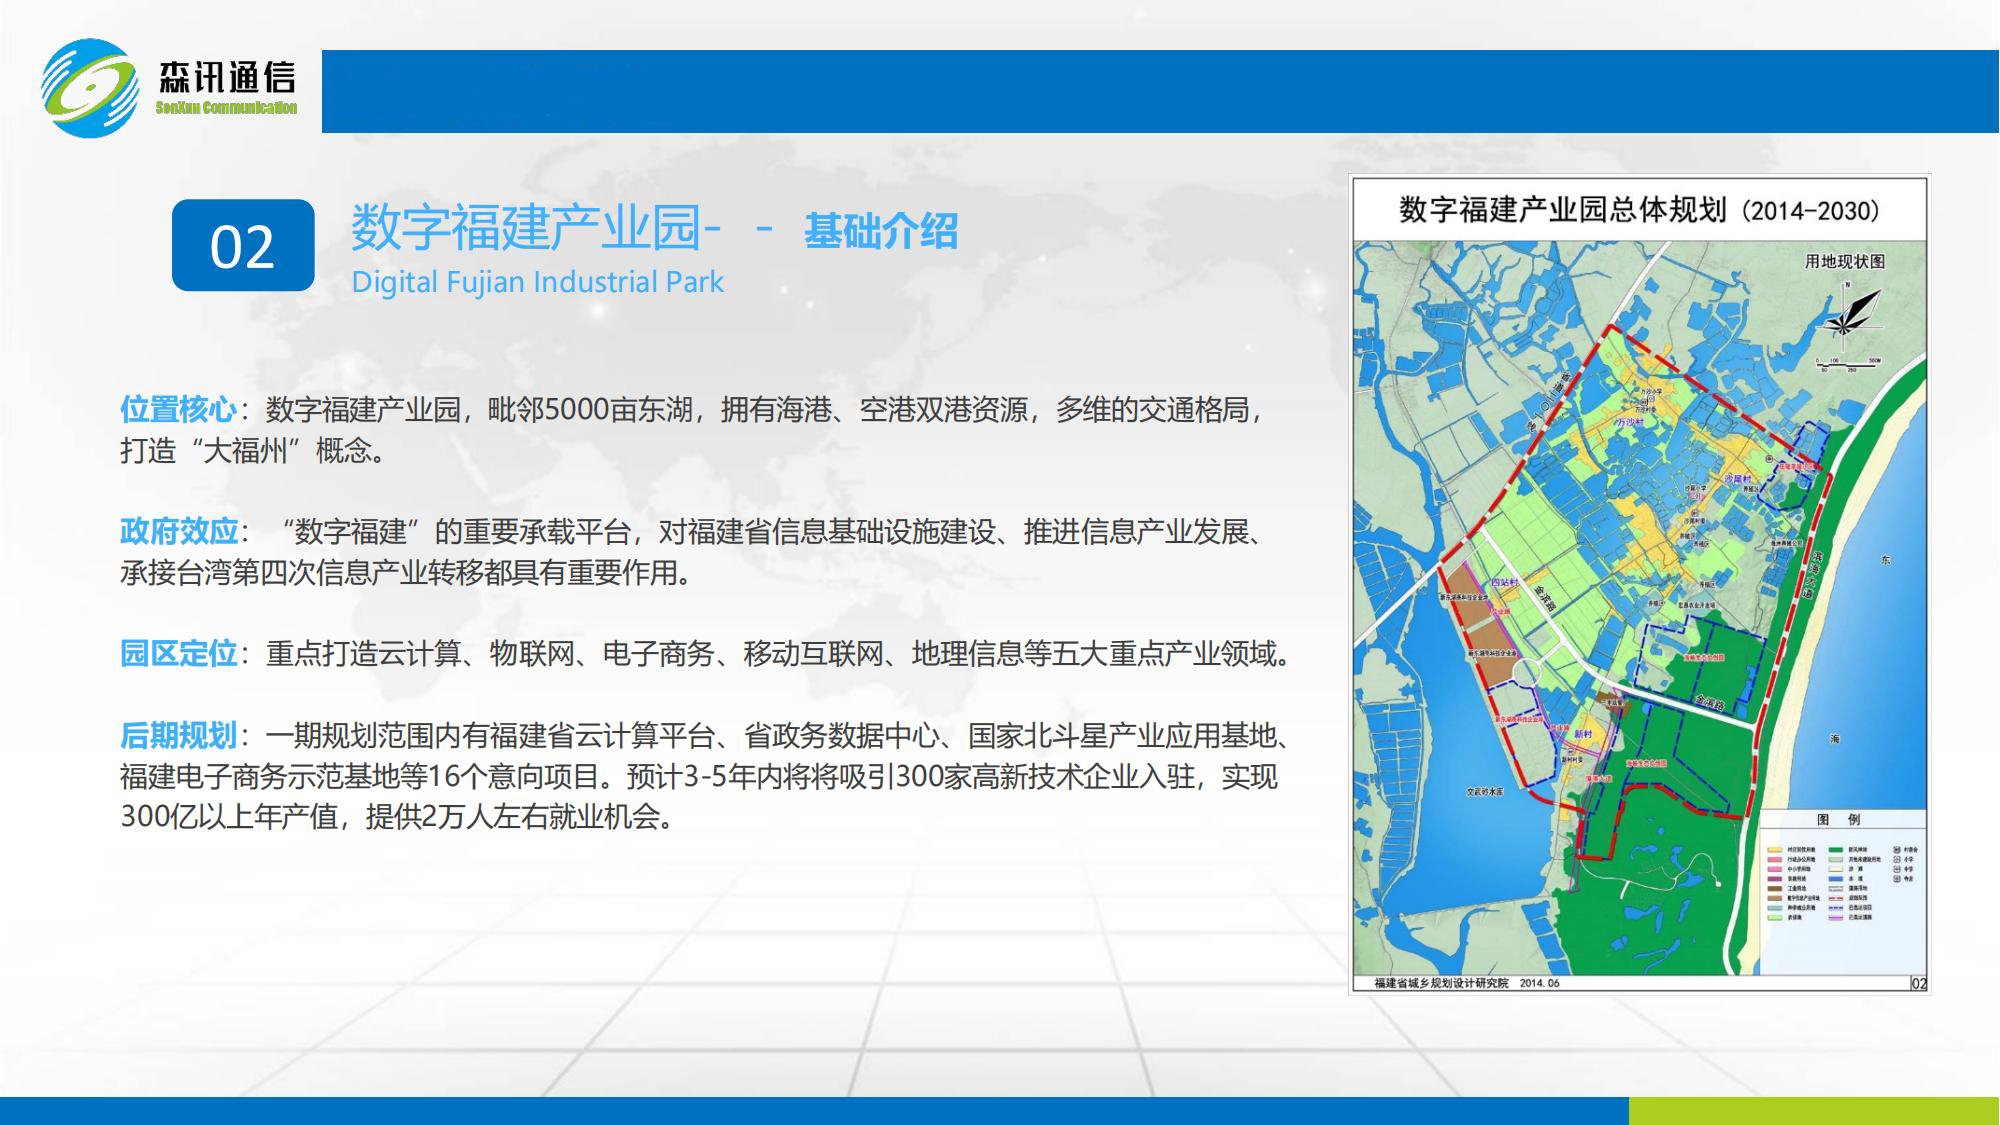Screen dimensions: 2000x1125
Task: Click the 小学 school symbol in the legend
Action: click(1897, 860)
